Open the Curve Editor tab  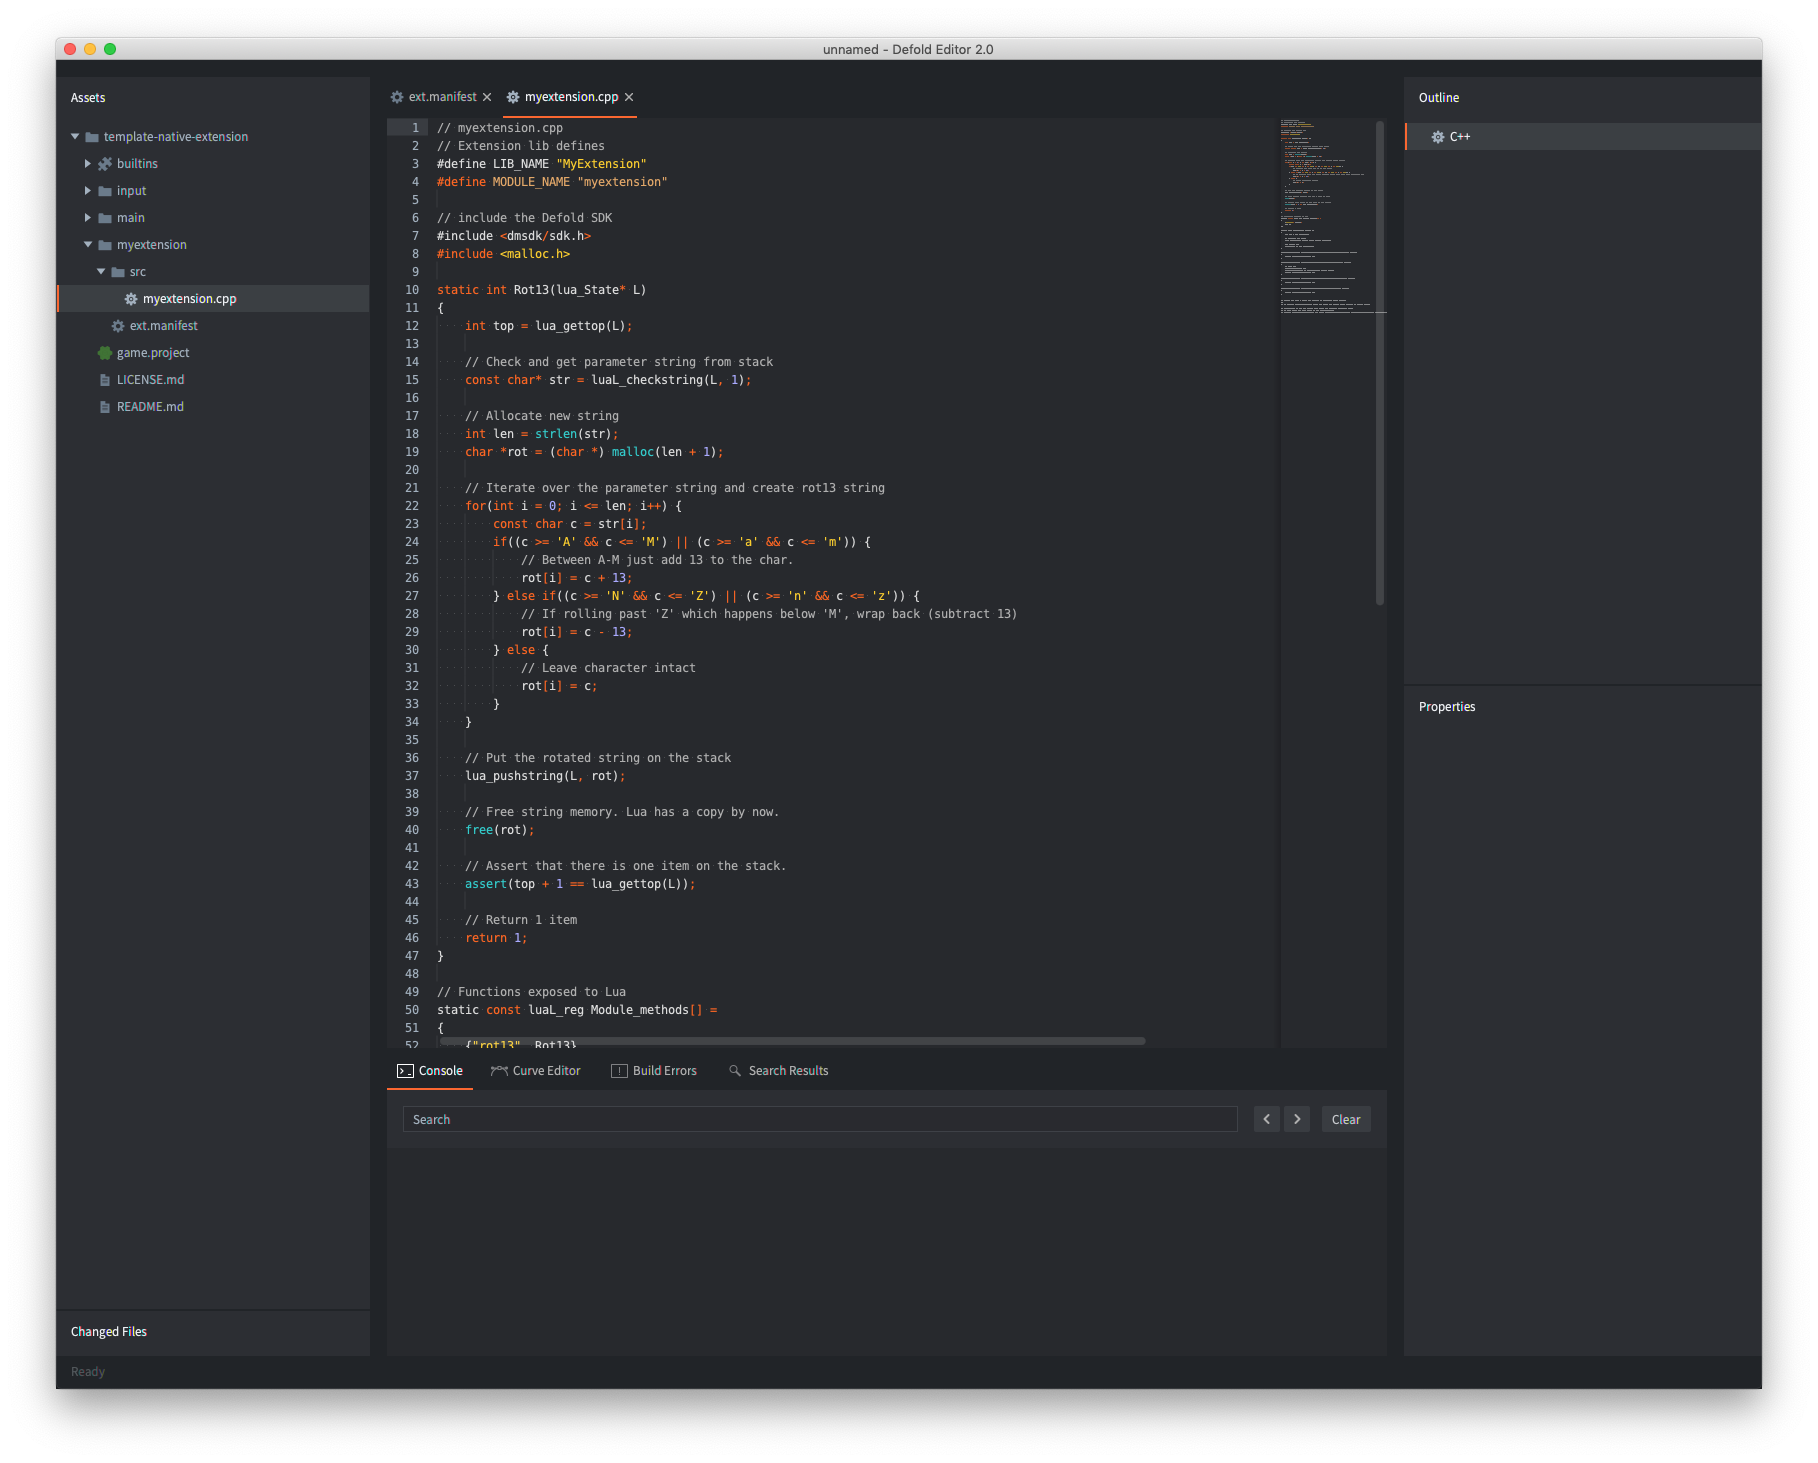coord(536,1071)
